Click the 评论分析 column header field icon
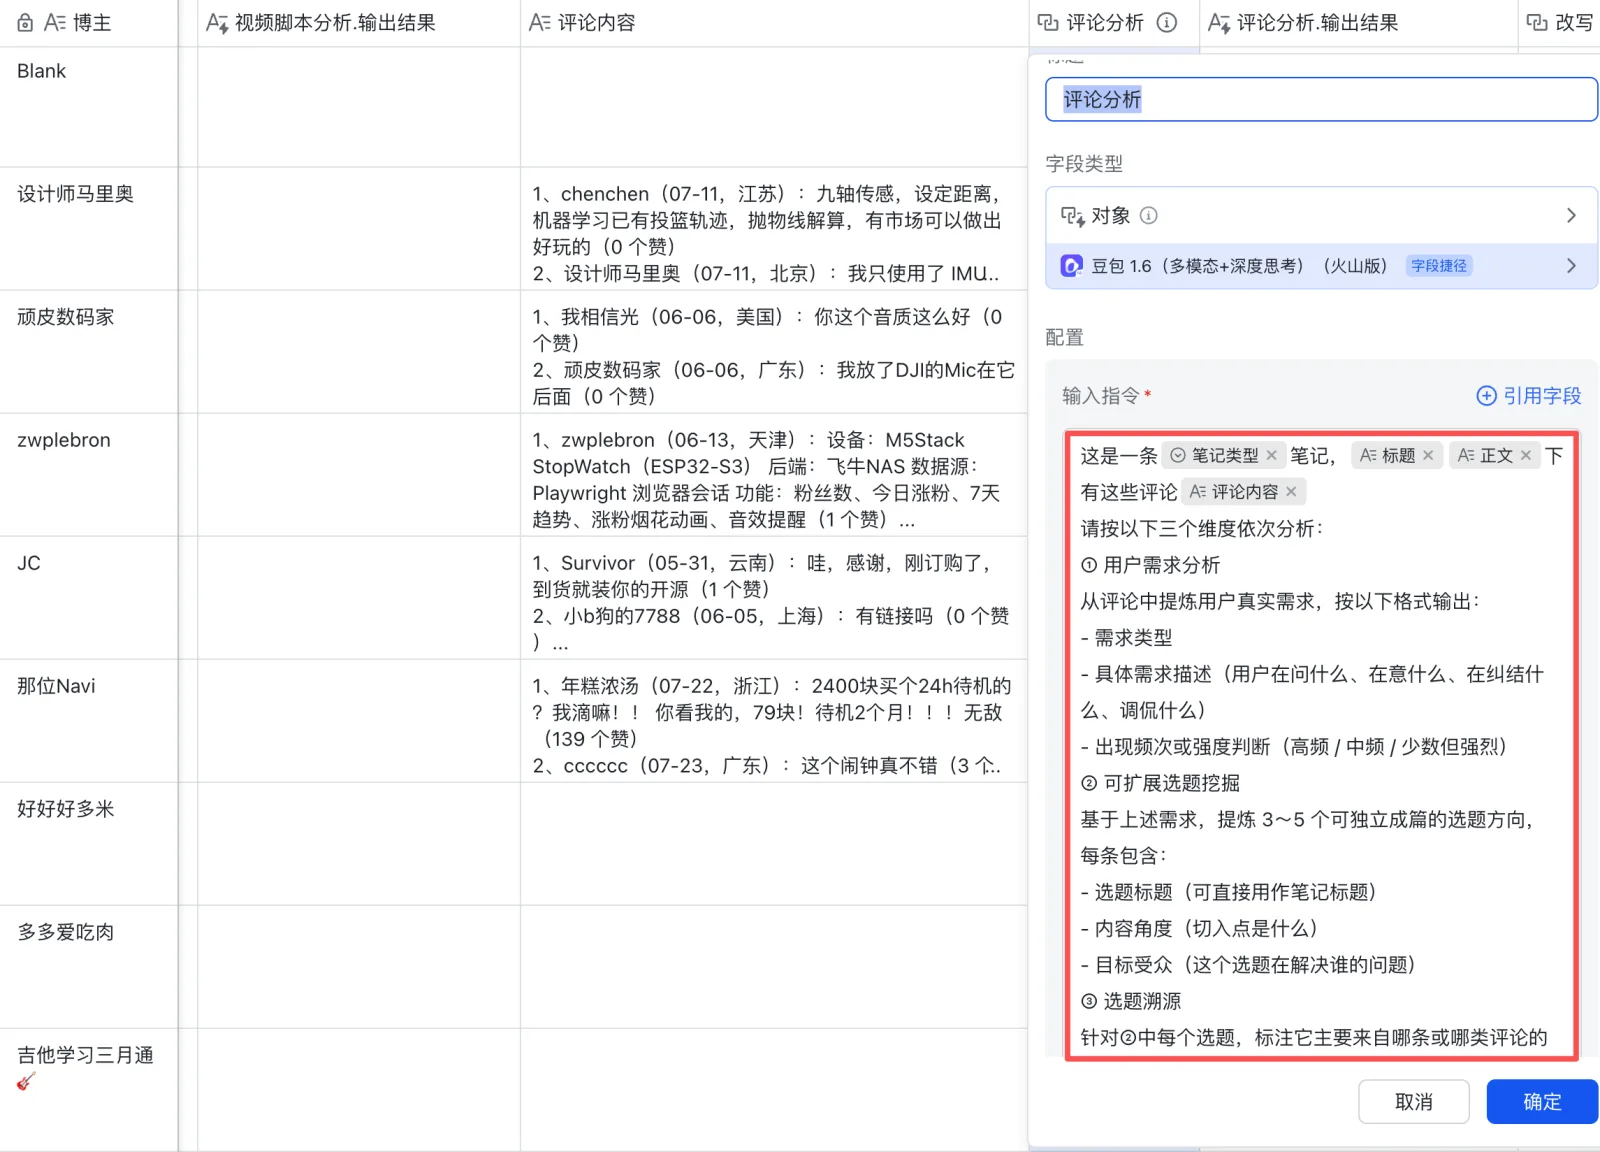The width and height of the screenshot is (1600, 1152). 1048,22
